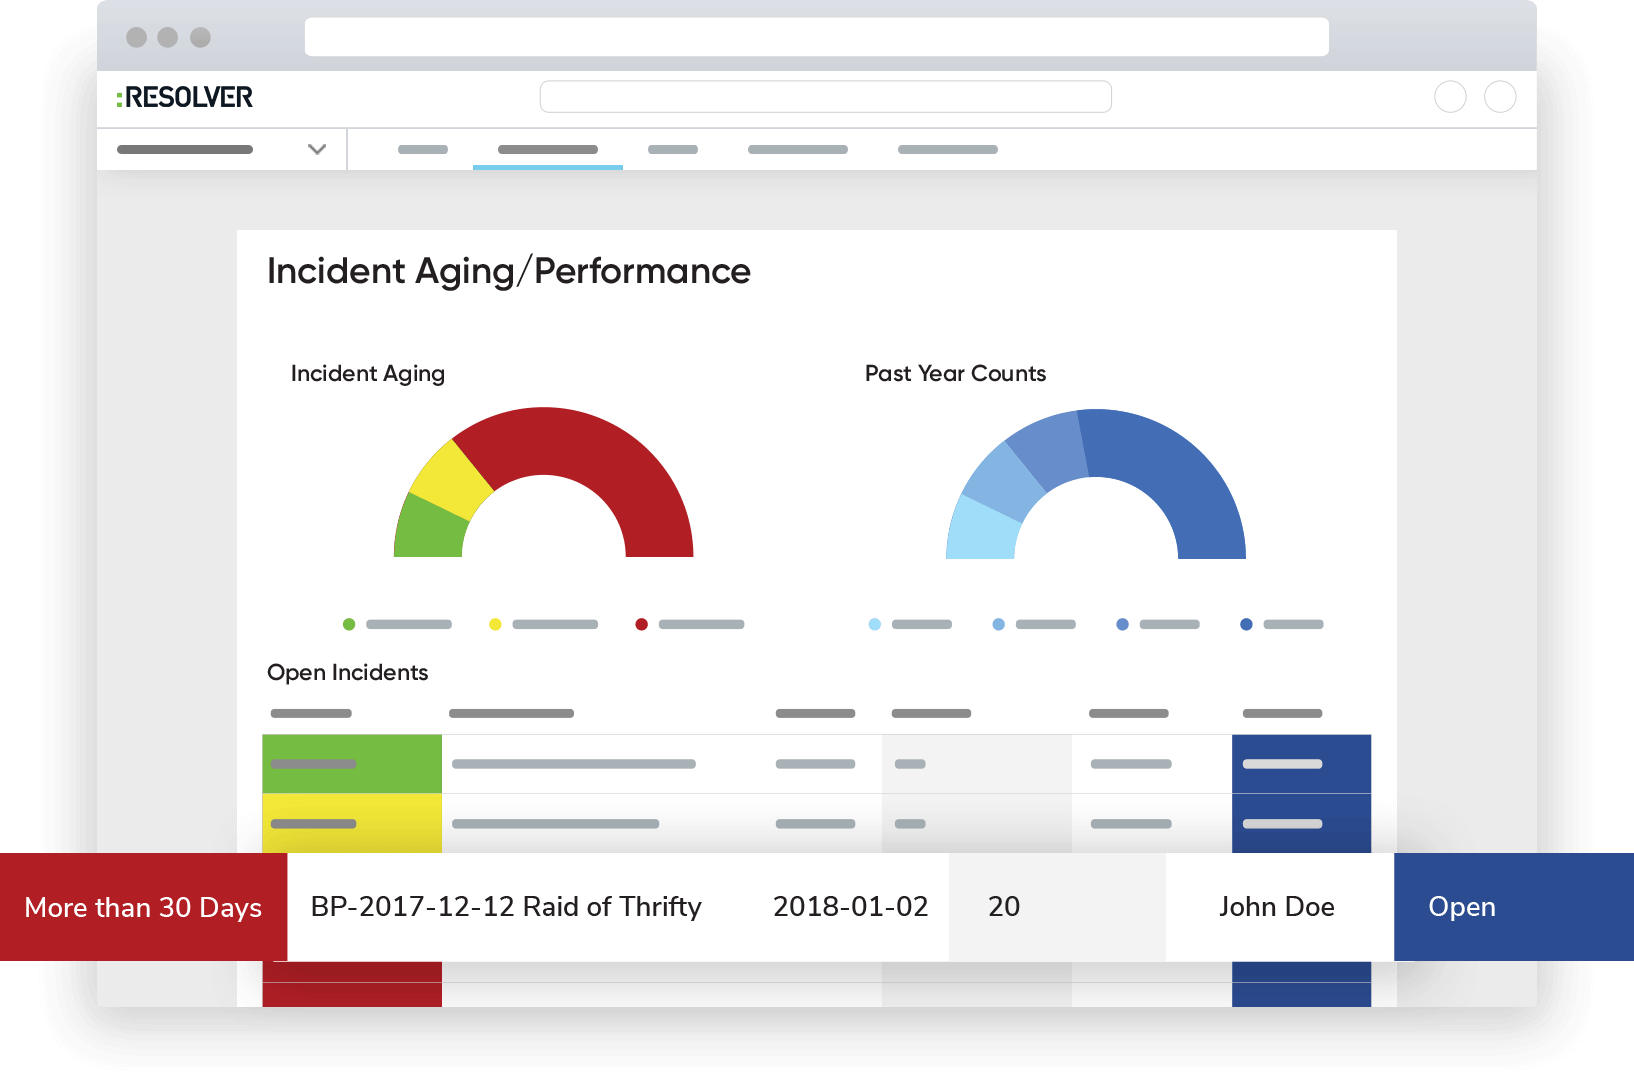Image resolution: width=1634 pixels, height=1079 pixels.
Task: Click the Open status button
Action: pos(1462,907)
